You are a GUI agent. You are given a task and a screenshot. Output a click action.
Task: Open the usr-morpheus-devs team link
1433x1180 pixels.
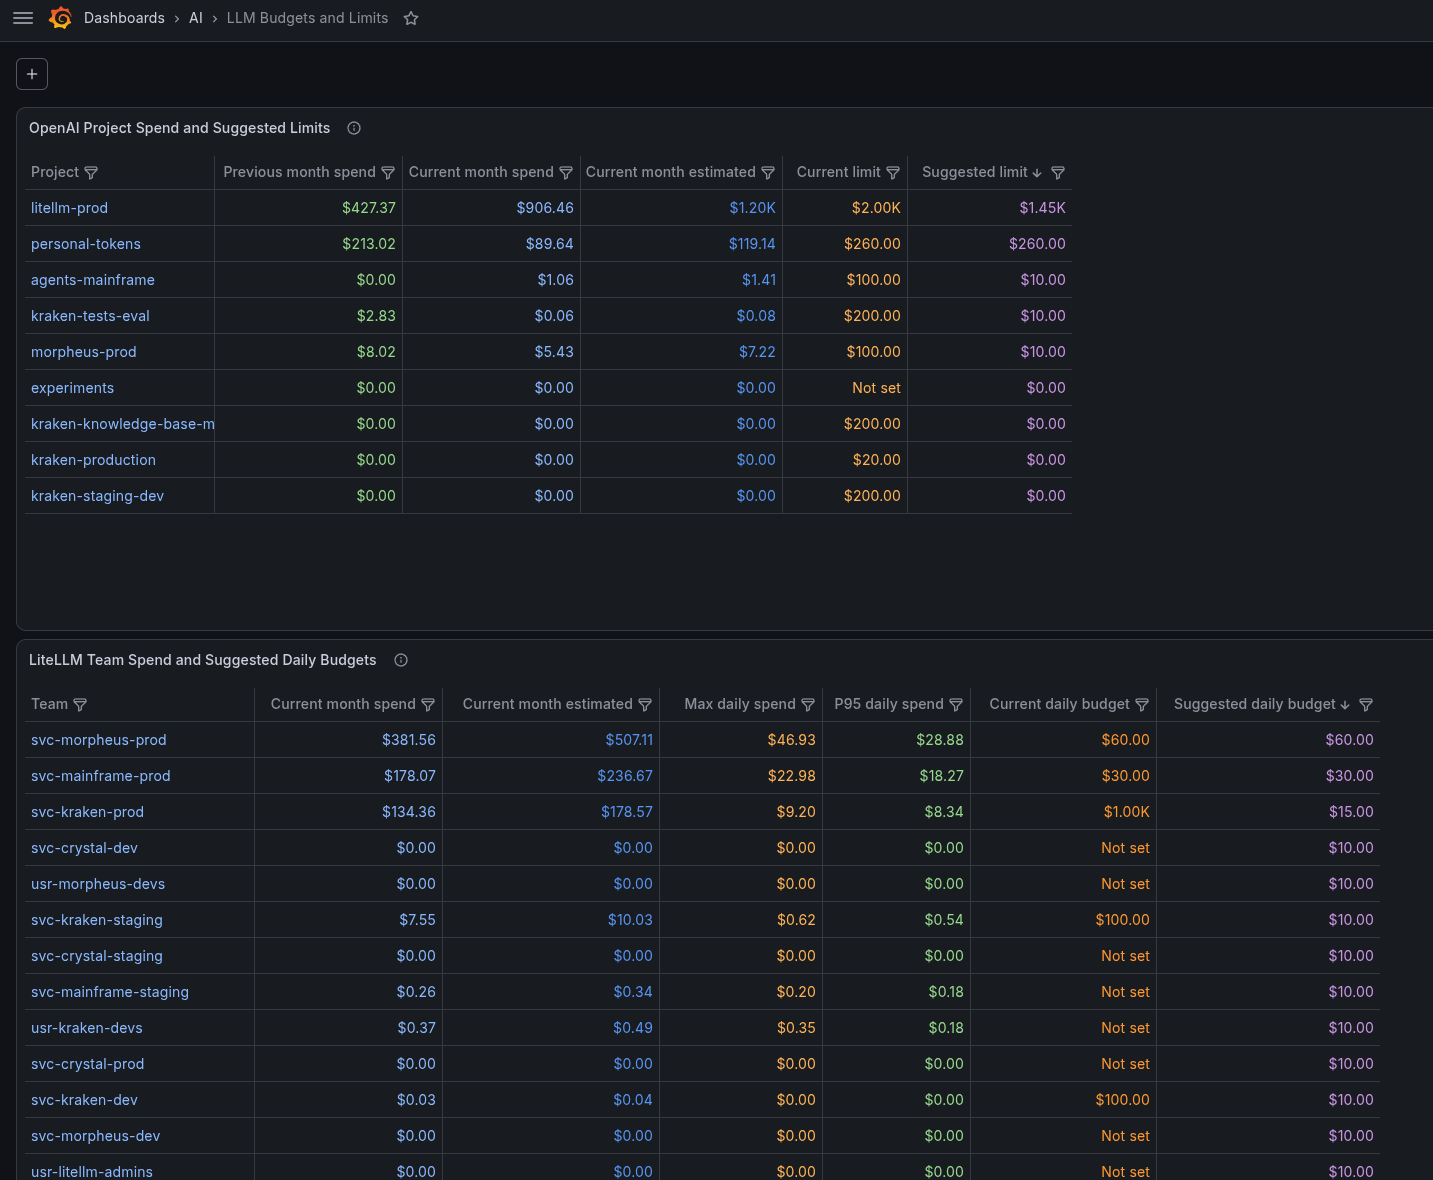click(98, 884)
